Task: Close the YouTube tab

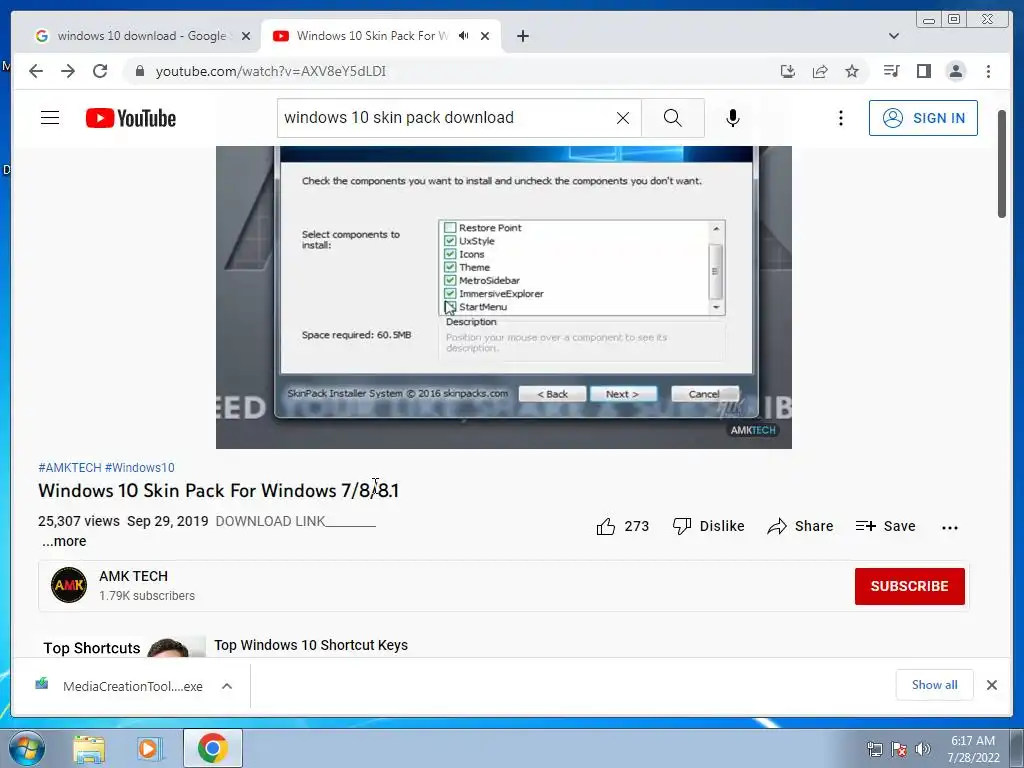Action: click(485, 36)
